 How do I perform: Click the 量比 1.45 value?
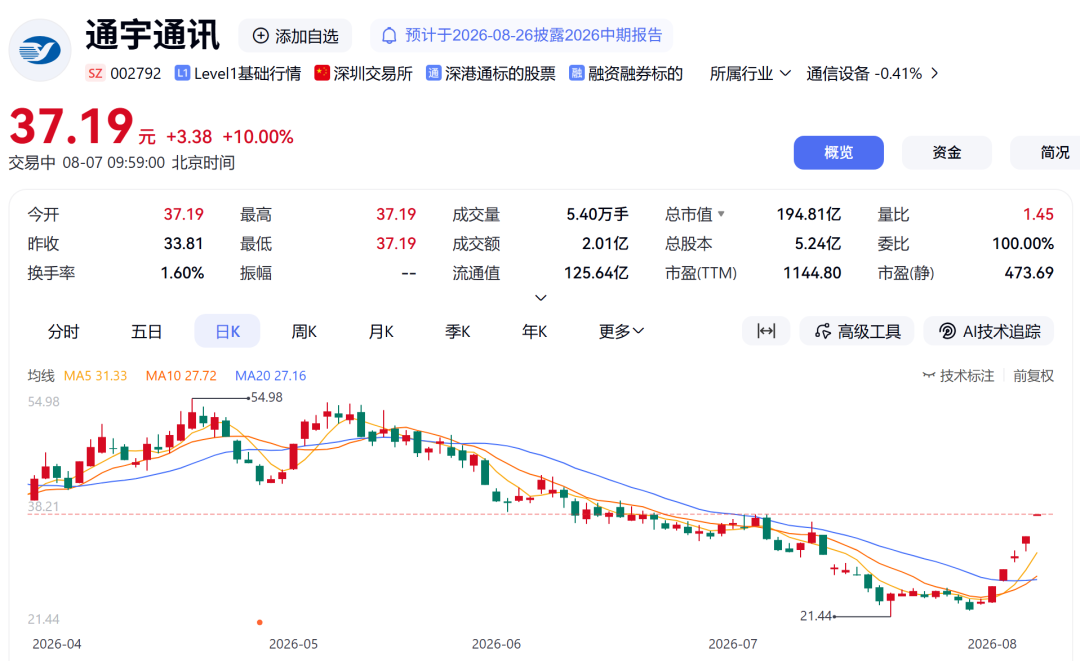pos(1038,214)
